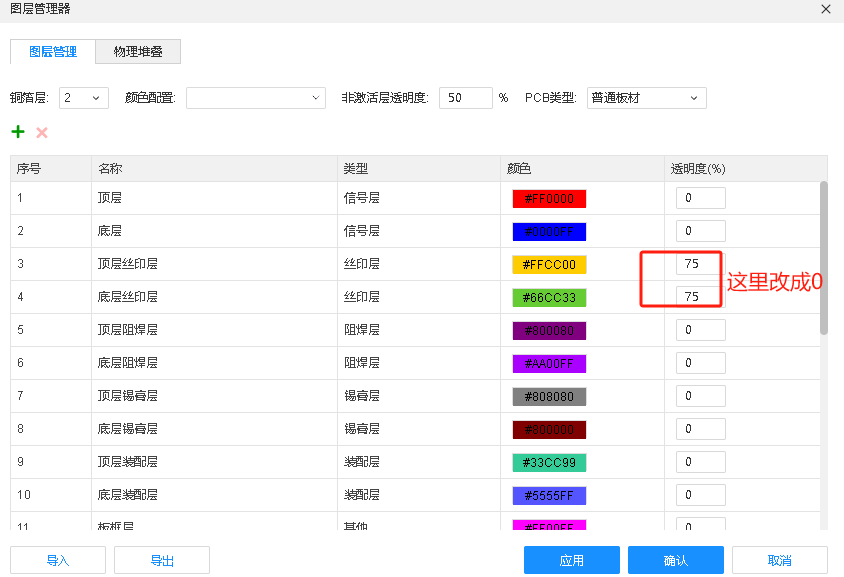844x577 pixels.
Task: Switch to the 图层管理 tab
Action: click(53, 52)
